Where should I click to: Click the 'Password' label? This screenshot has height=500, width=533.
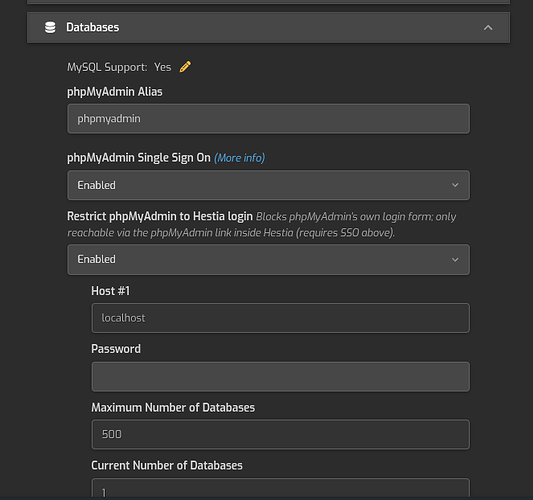116,349
